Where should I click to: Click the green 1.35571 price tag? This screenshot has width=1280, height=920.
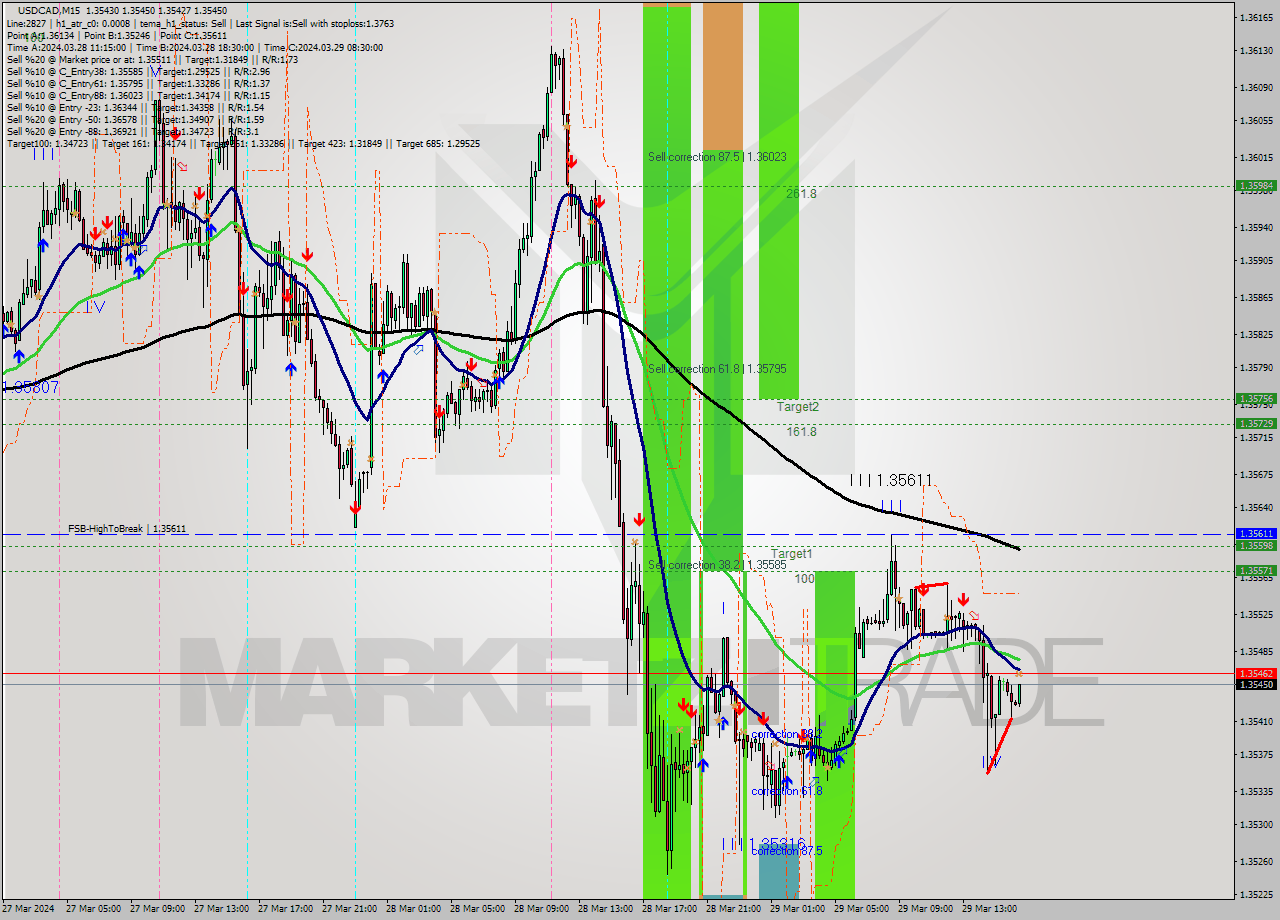click(1256, 571)
